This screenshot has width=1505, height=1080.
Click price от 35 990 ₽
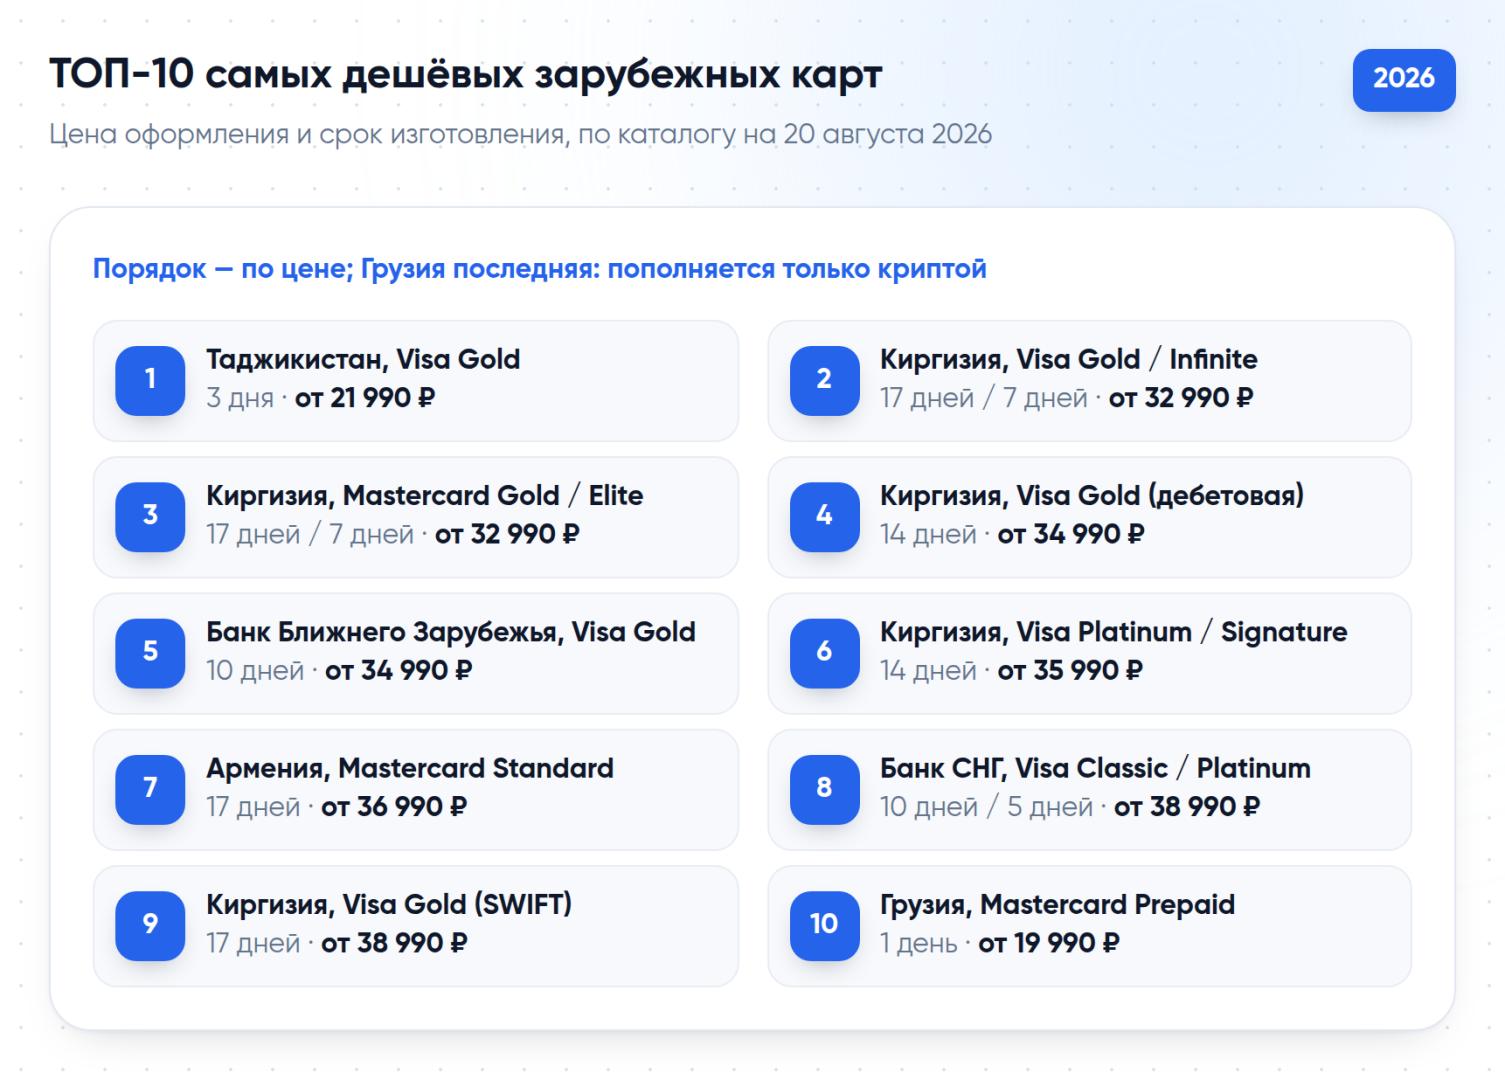(1070, 671)
